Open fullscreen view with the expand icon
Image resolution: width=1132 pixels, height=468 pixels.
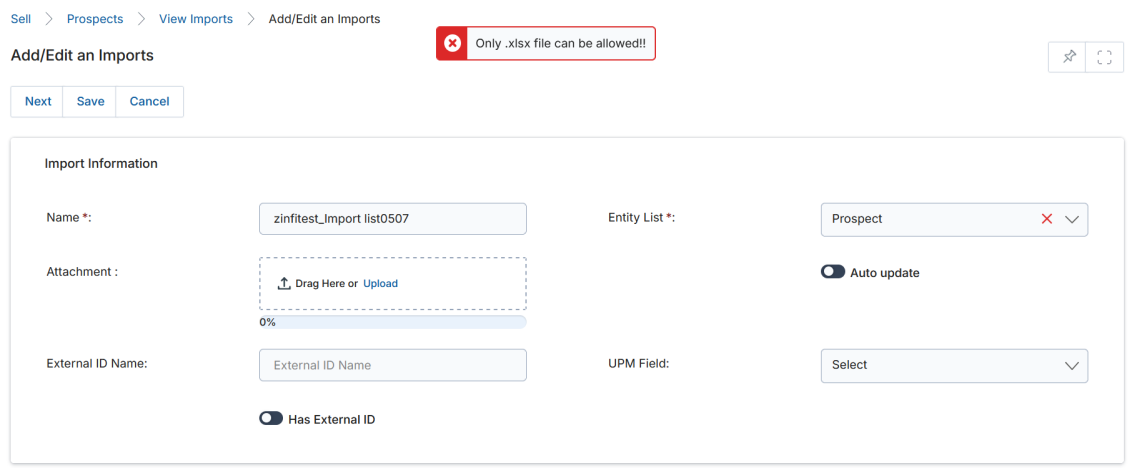(x=1104, y=58)
